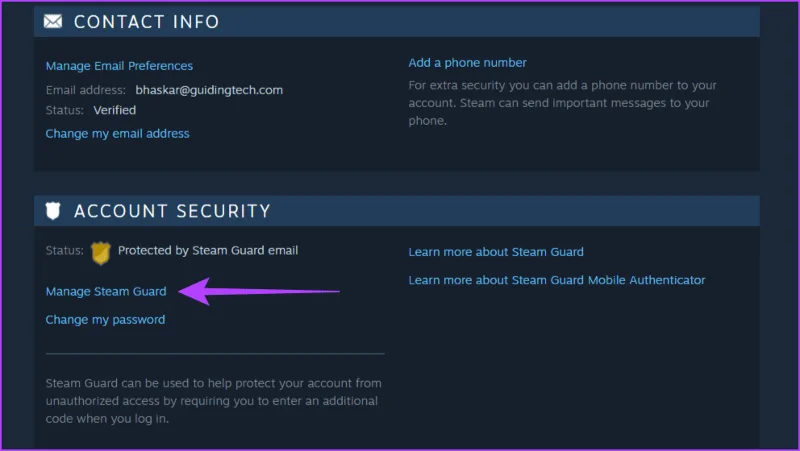Click the CONTACT INFO header title

(x=146, y=21)
